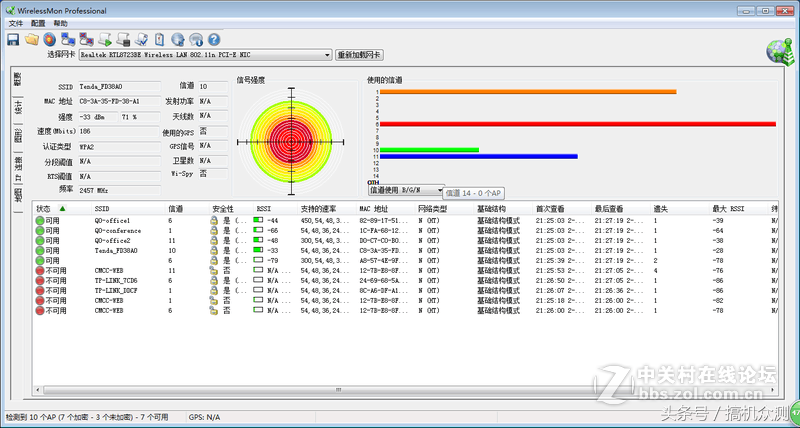Select the TP-LINK_DDCF SSID text
800x428 pixels.
[116, 291]
